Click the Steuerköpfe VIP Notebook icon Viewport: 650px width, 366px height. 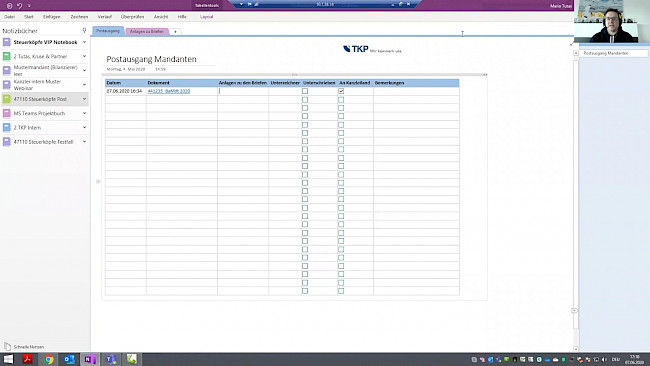pos(7,42)
